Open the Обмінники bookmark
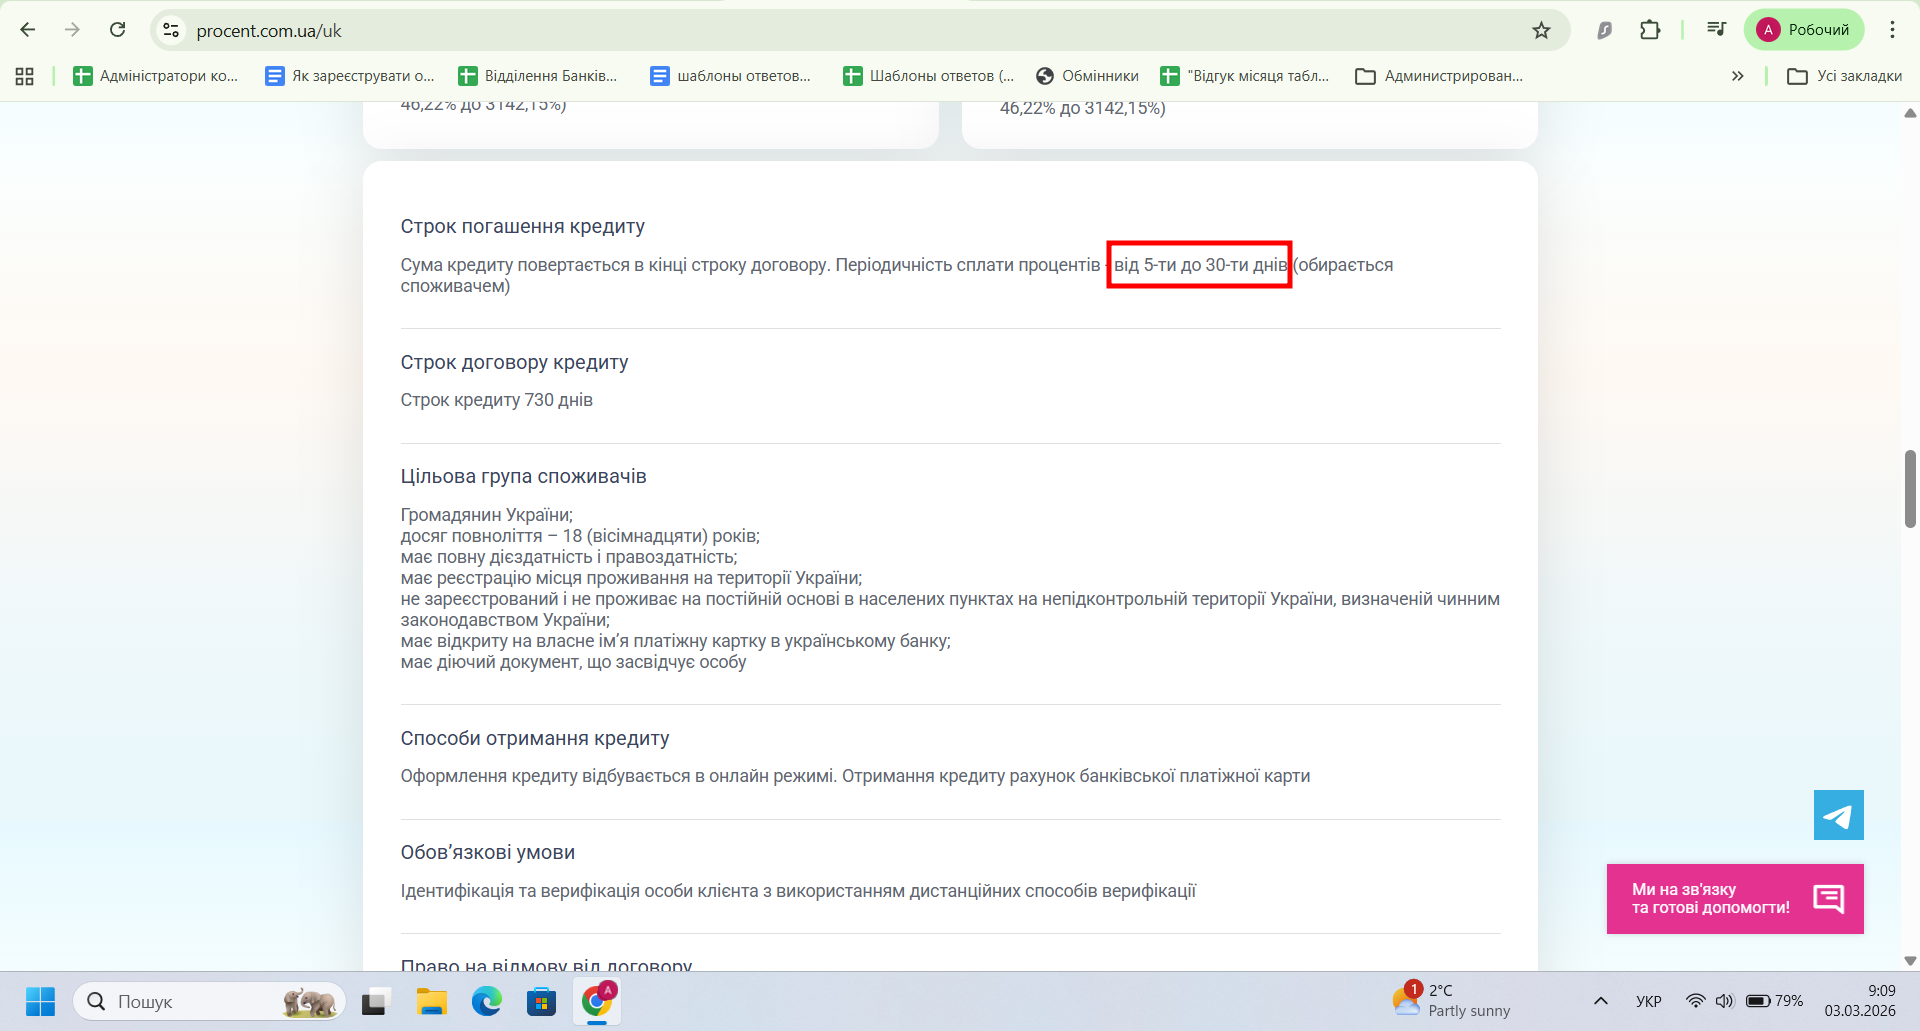Image resolution: width=1920 pixels, height=1031 pixels. pyautogui.click(x=1088, y=76)
